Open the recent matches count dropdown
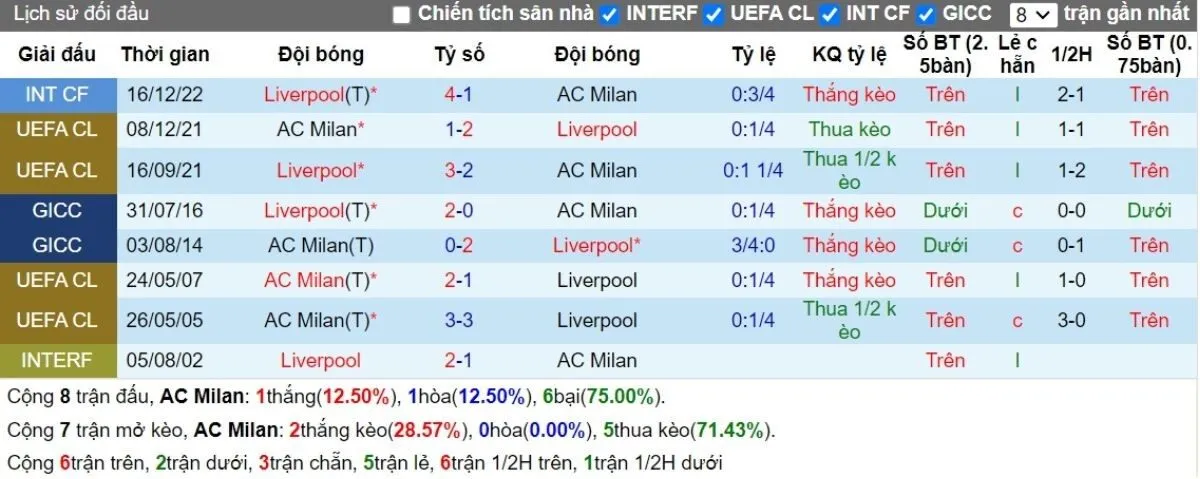1200x479 pixels. pyautogui.click(x=1032, y=15)
